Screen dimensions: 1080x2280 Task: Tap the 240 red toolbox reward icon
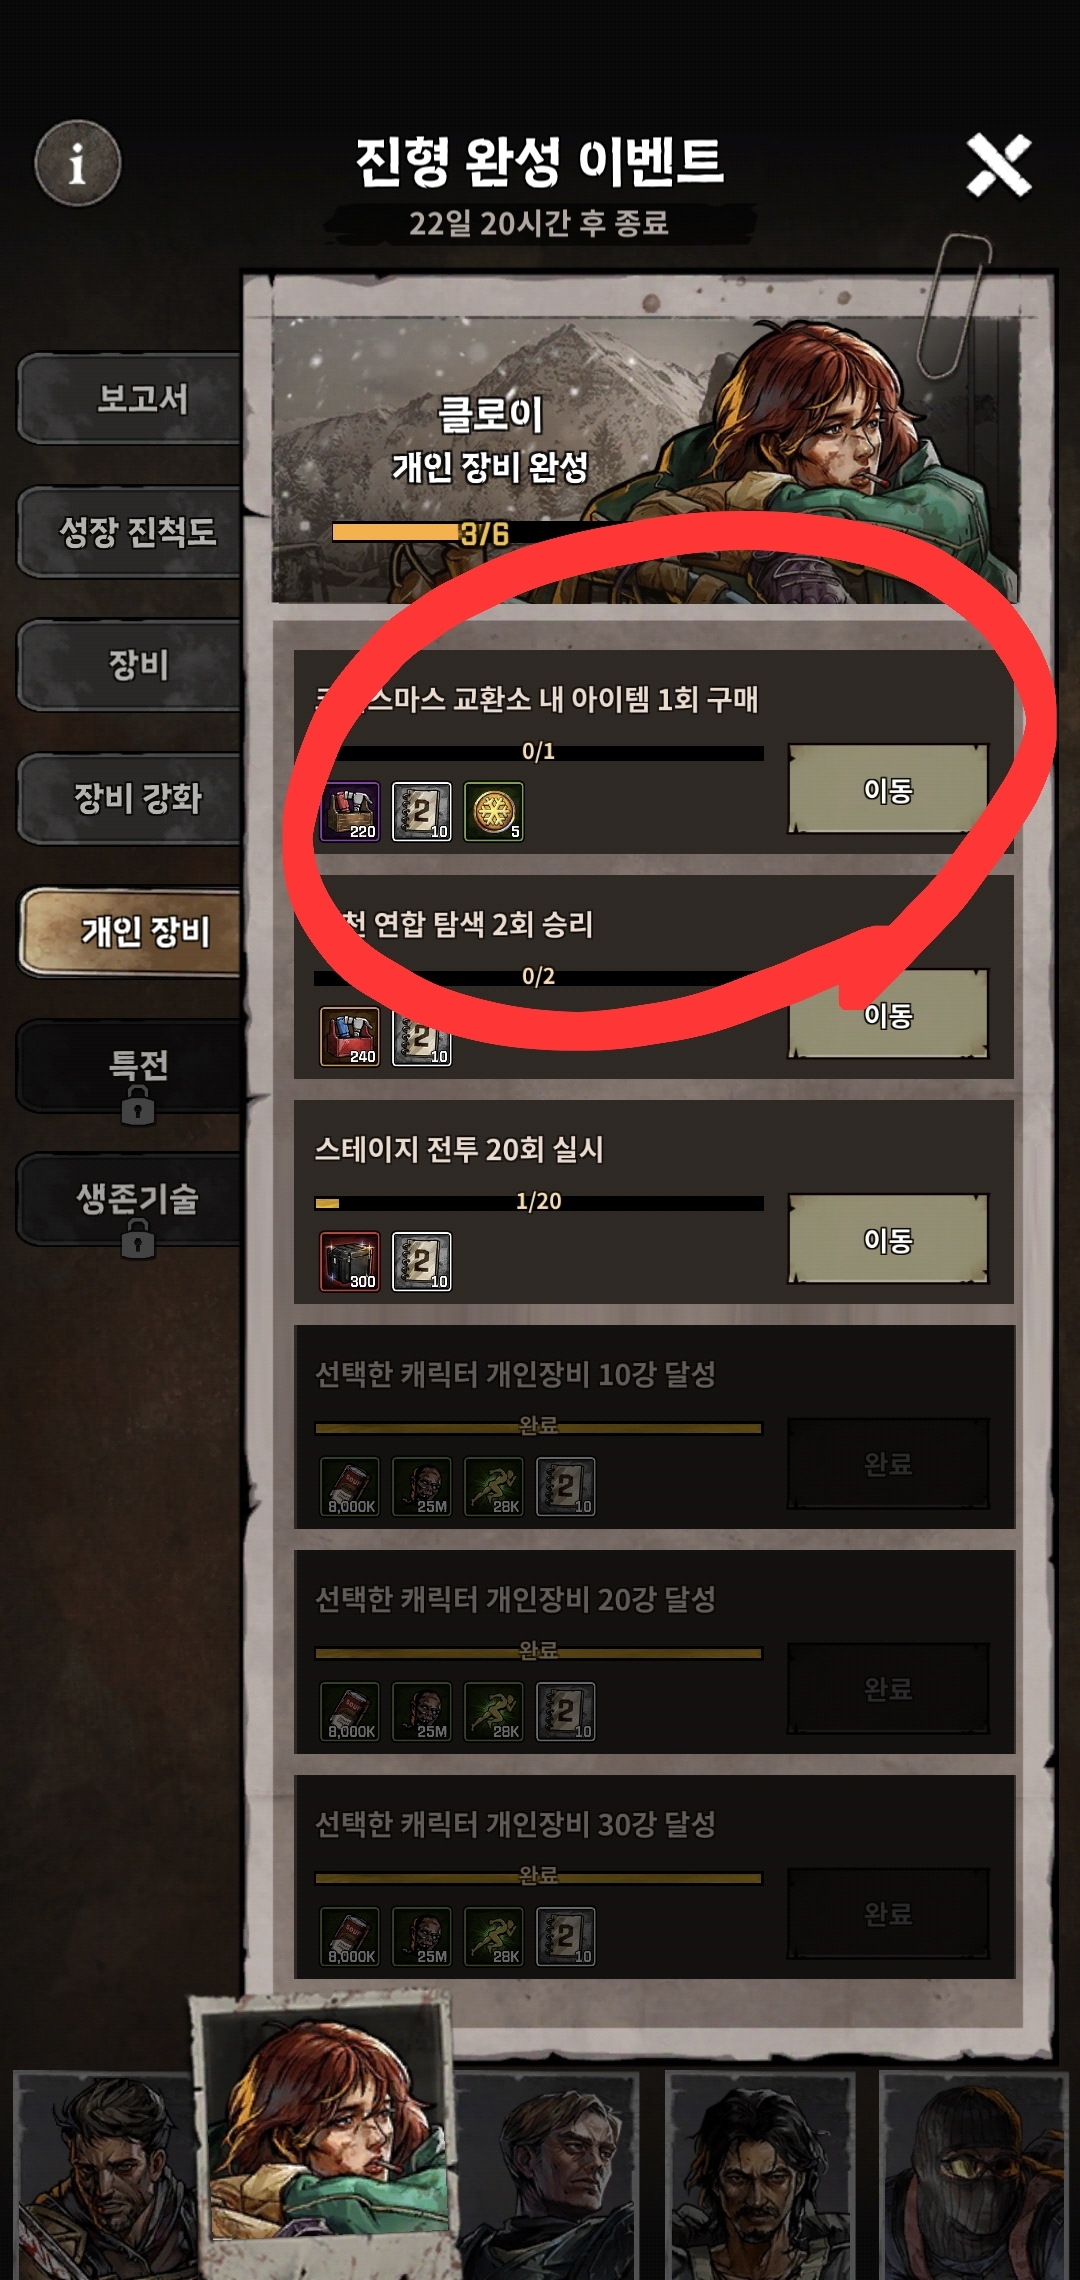pyautogui.click(x=350, y=1036)
